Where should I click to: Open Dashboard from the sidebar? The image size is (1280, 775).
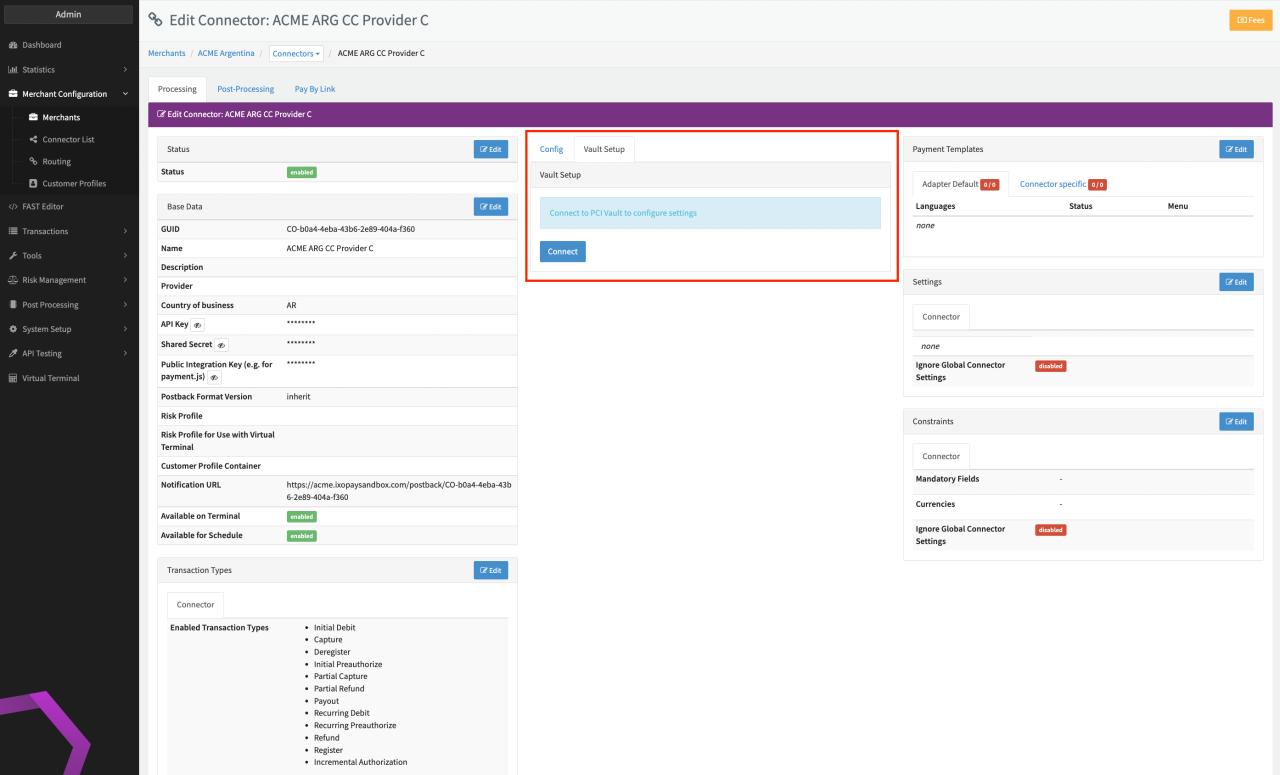click(x=41, y=45)
